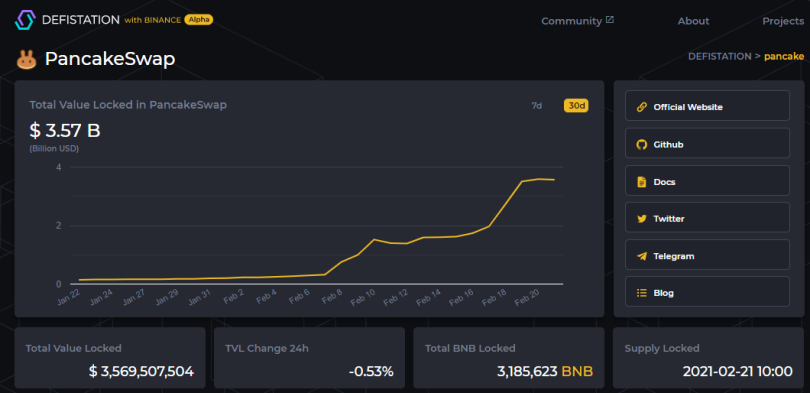Open the Projects menu item
The width and height of the screenshot is (810, 393).
point(783,21)
